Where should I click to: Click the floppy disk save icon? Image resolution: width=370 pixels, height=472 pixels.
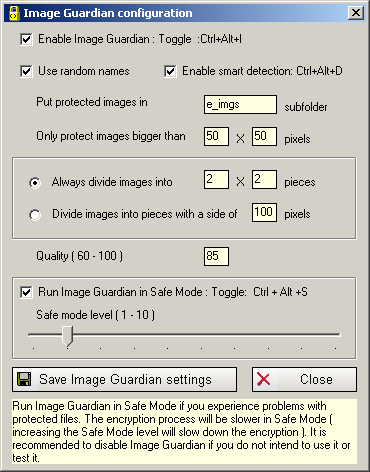pos(24,379)
